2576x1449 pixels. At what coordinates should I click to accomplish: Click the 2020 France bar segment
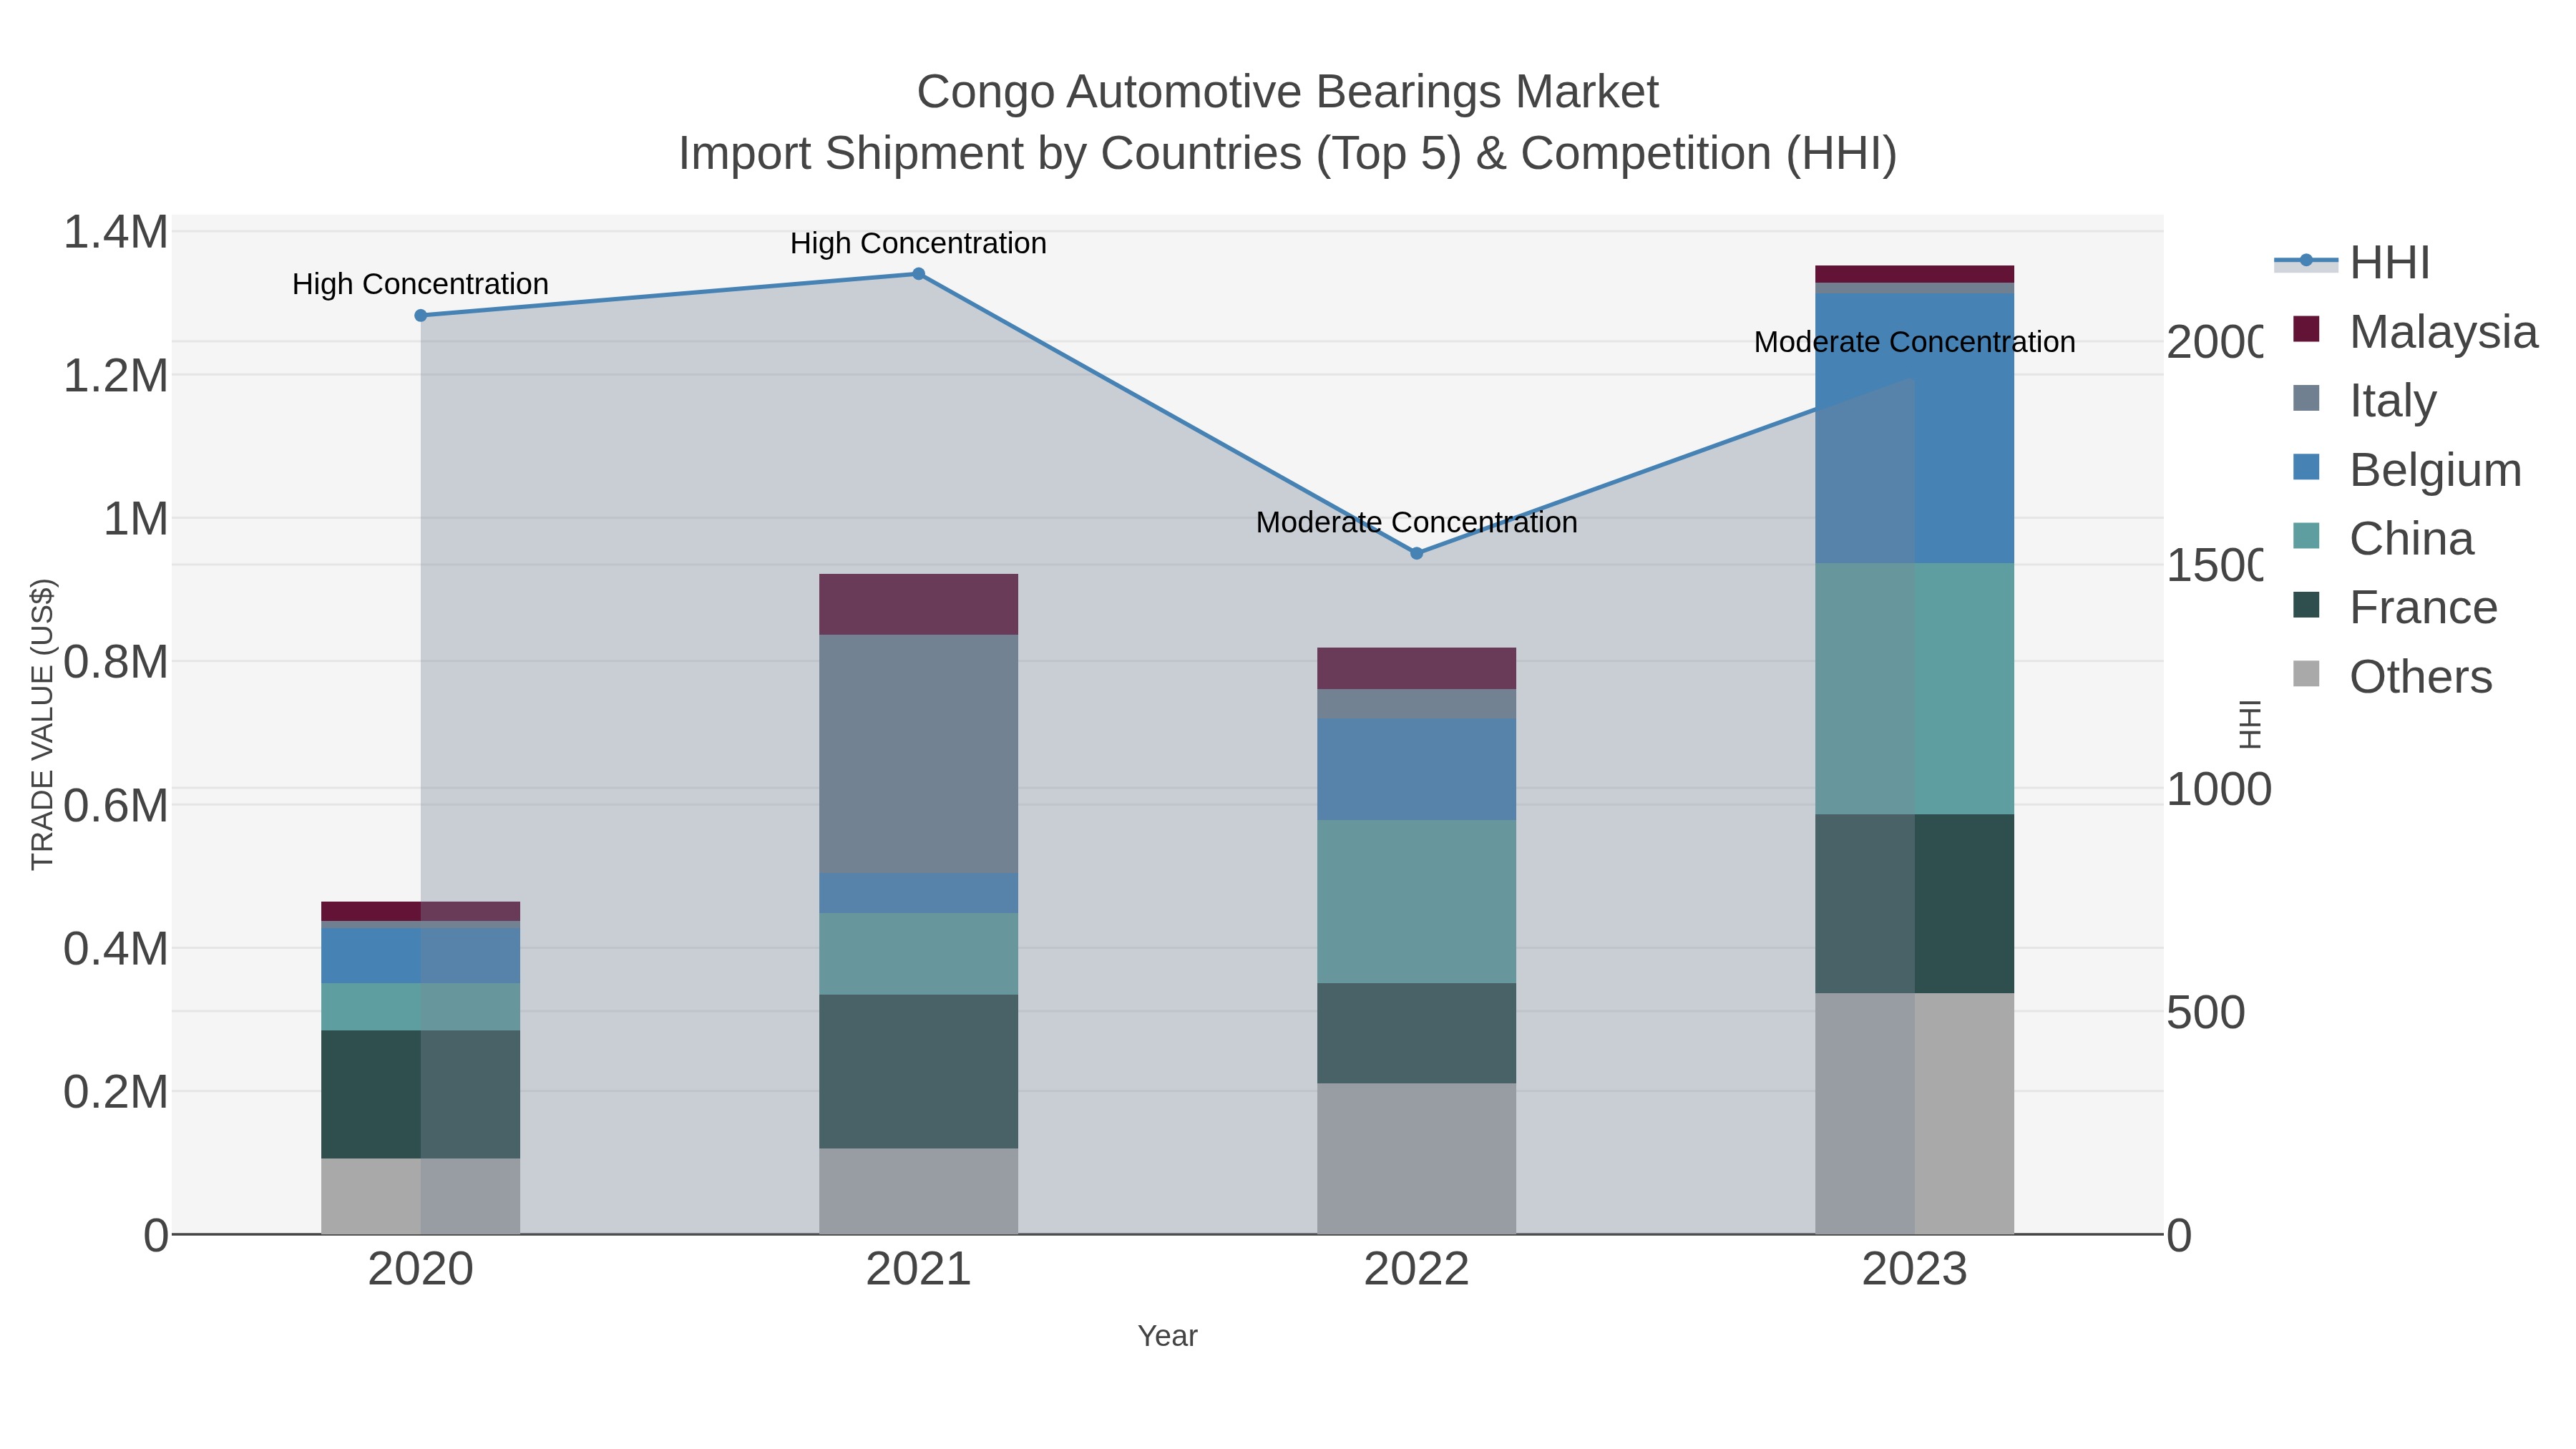click(421, 1095)
